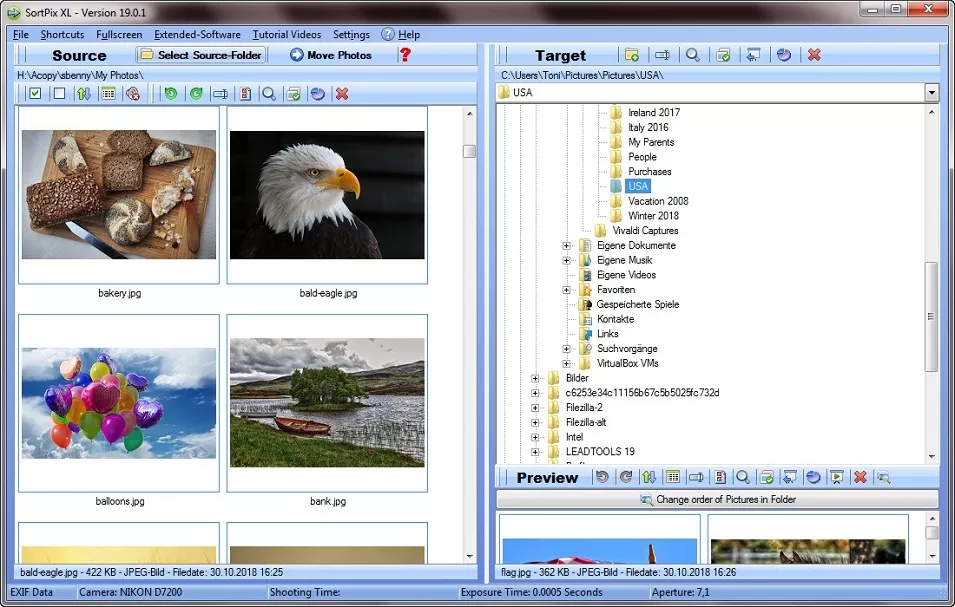Screen dimensions: 955x607
Task: Click the magnifier icon in Preview toolbar
Action: [743, 477]
